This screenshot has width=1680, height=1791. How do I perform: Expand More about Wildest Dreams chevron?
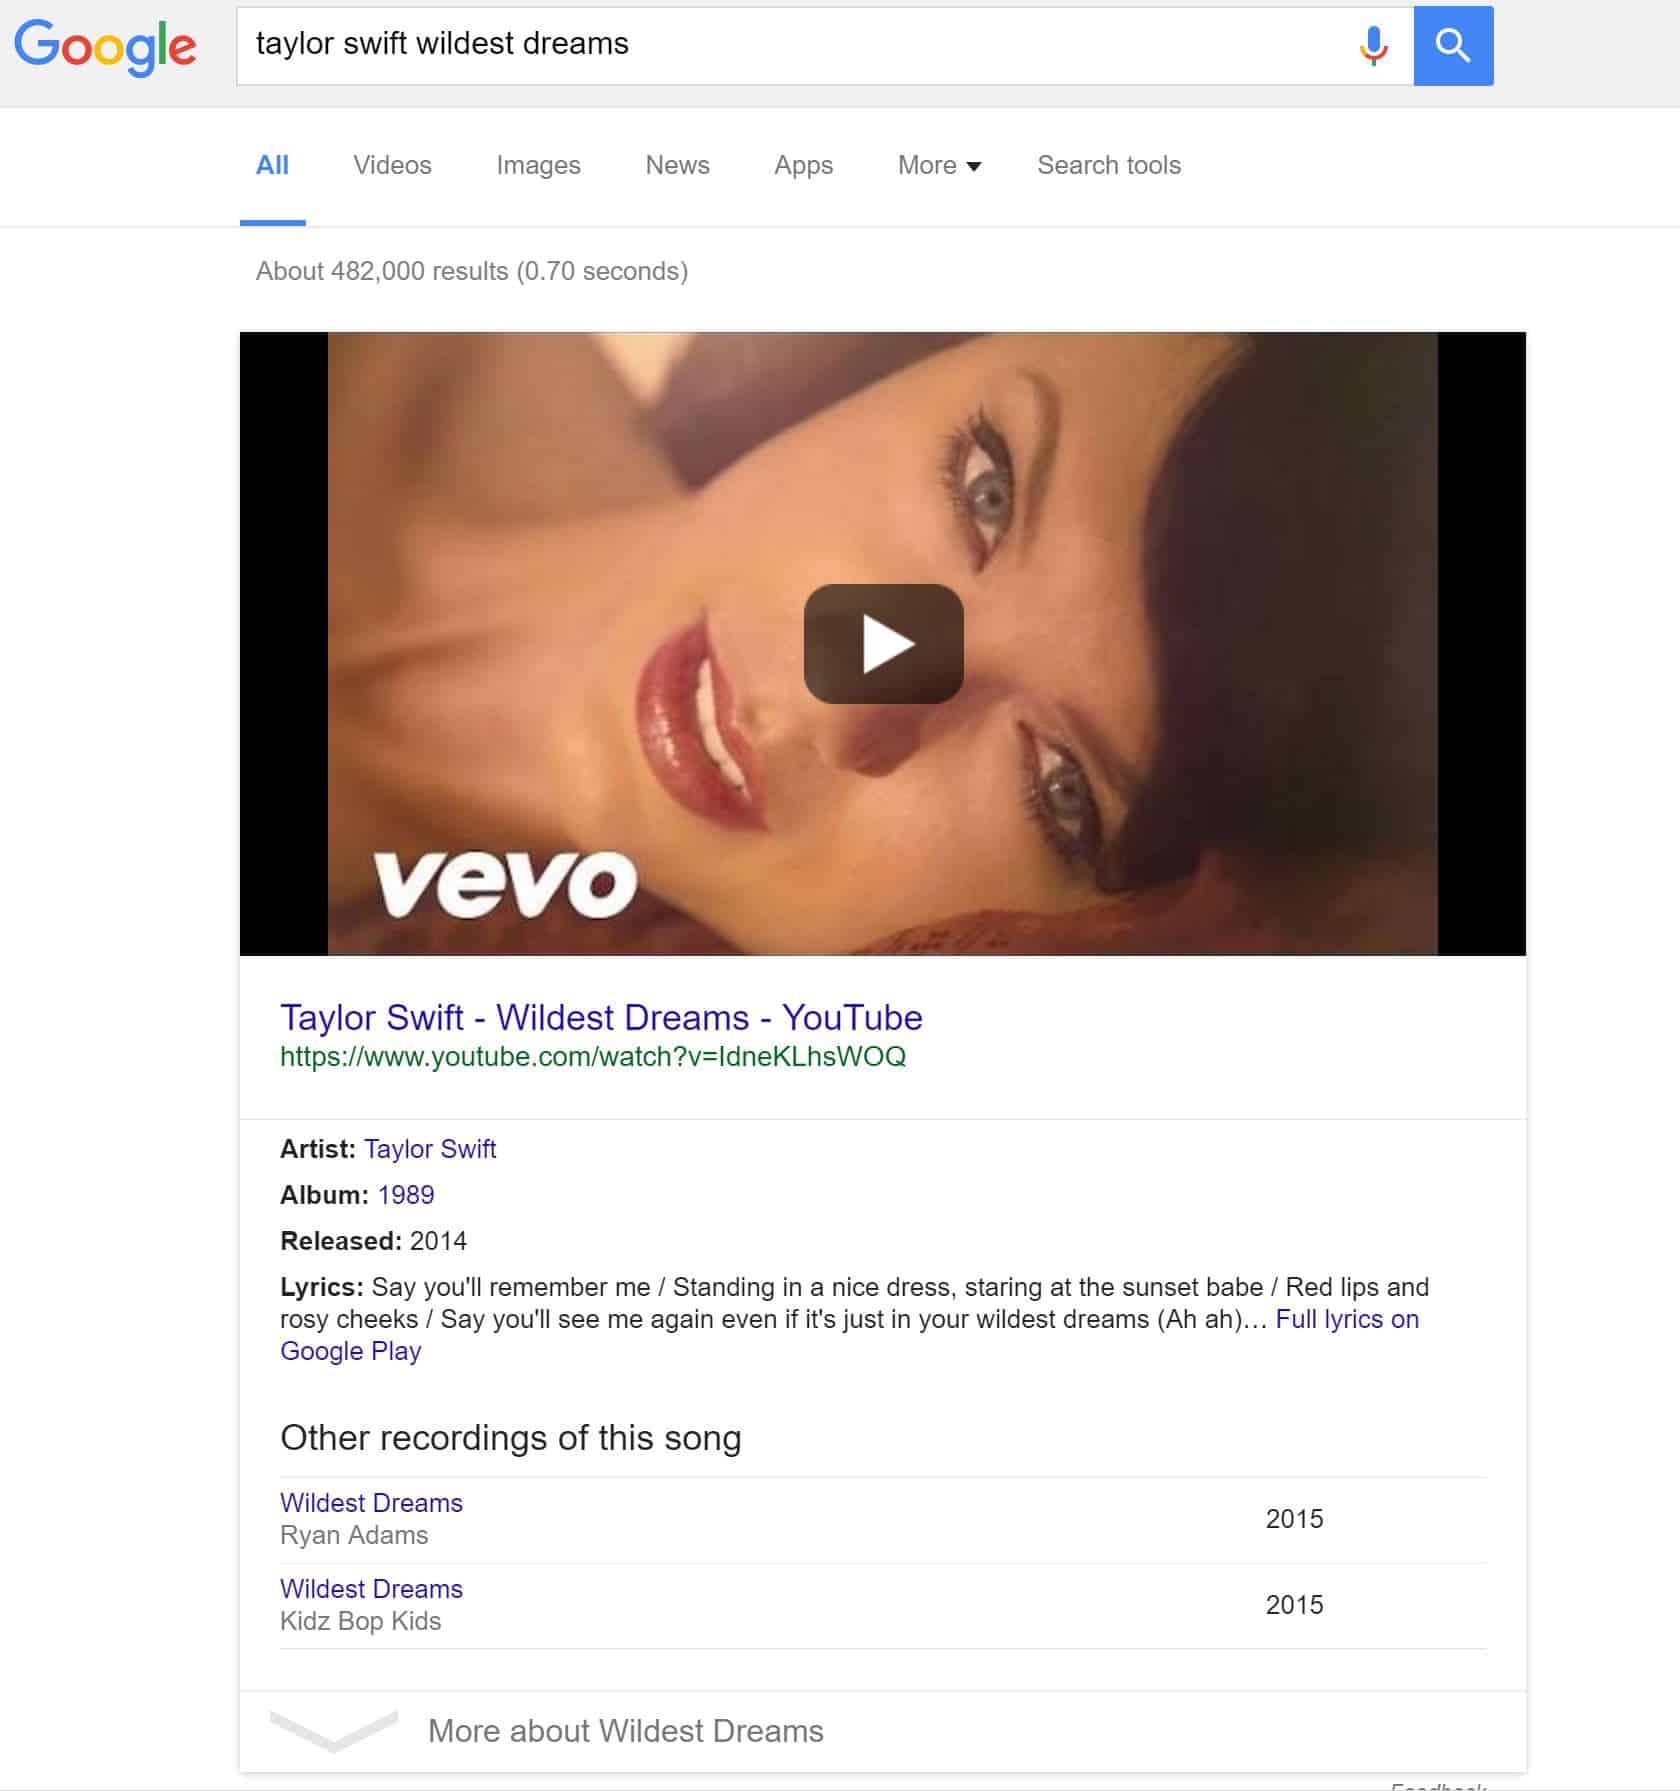click(334, 1730)
